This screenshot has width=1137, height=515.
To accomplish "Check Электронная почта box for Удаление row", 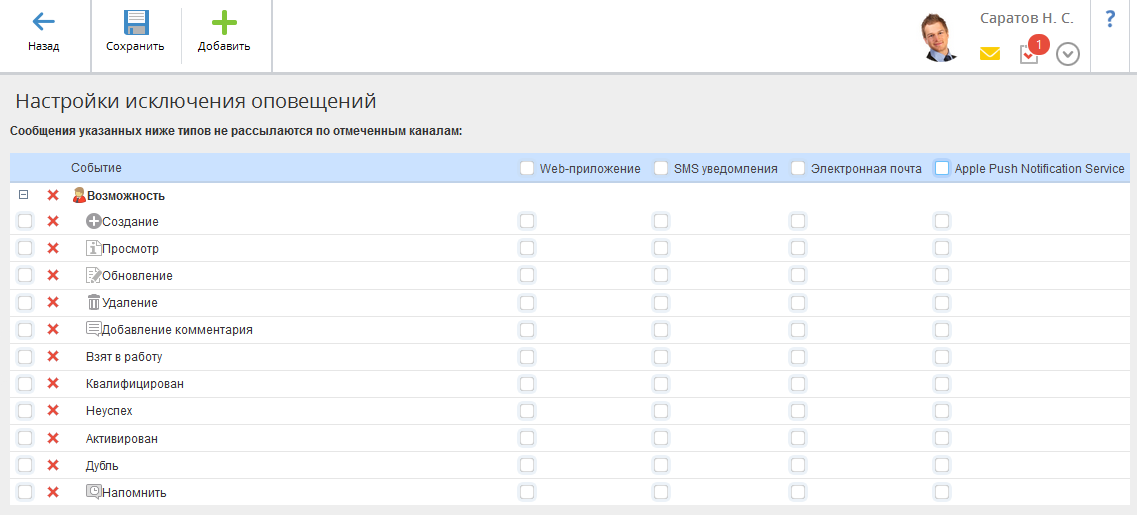I will pos(798,302).
